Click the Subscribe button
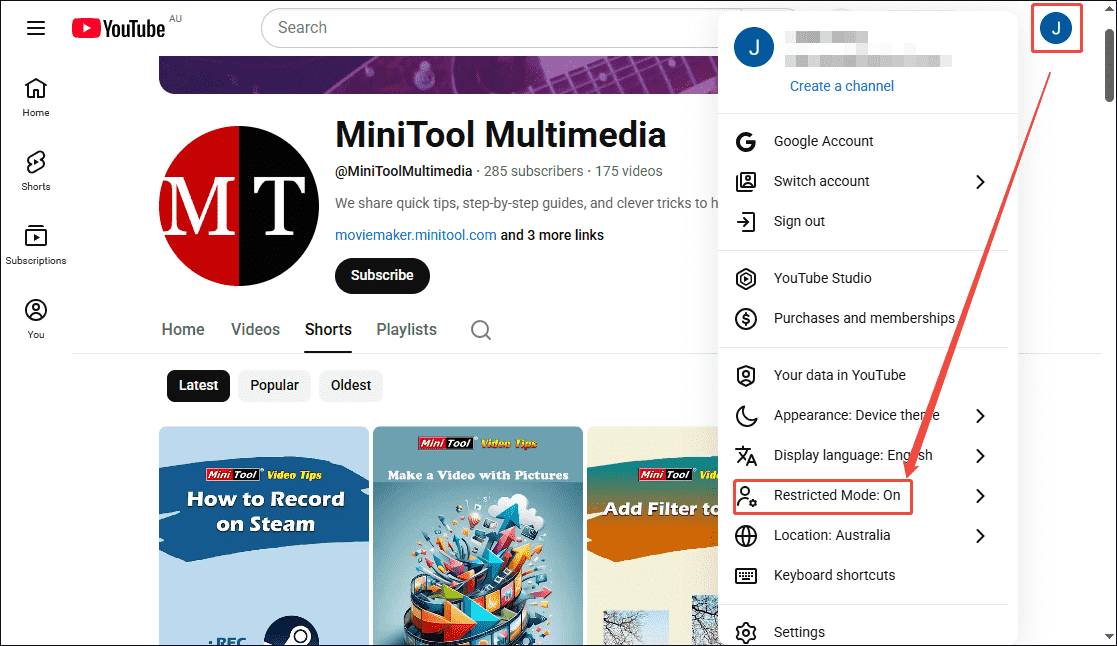The image size is (1117, 646). tap(382, 276)
